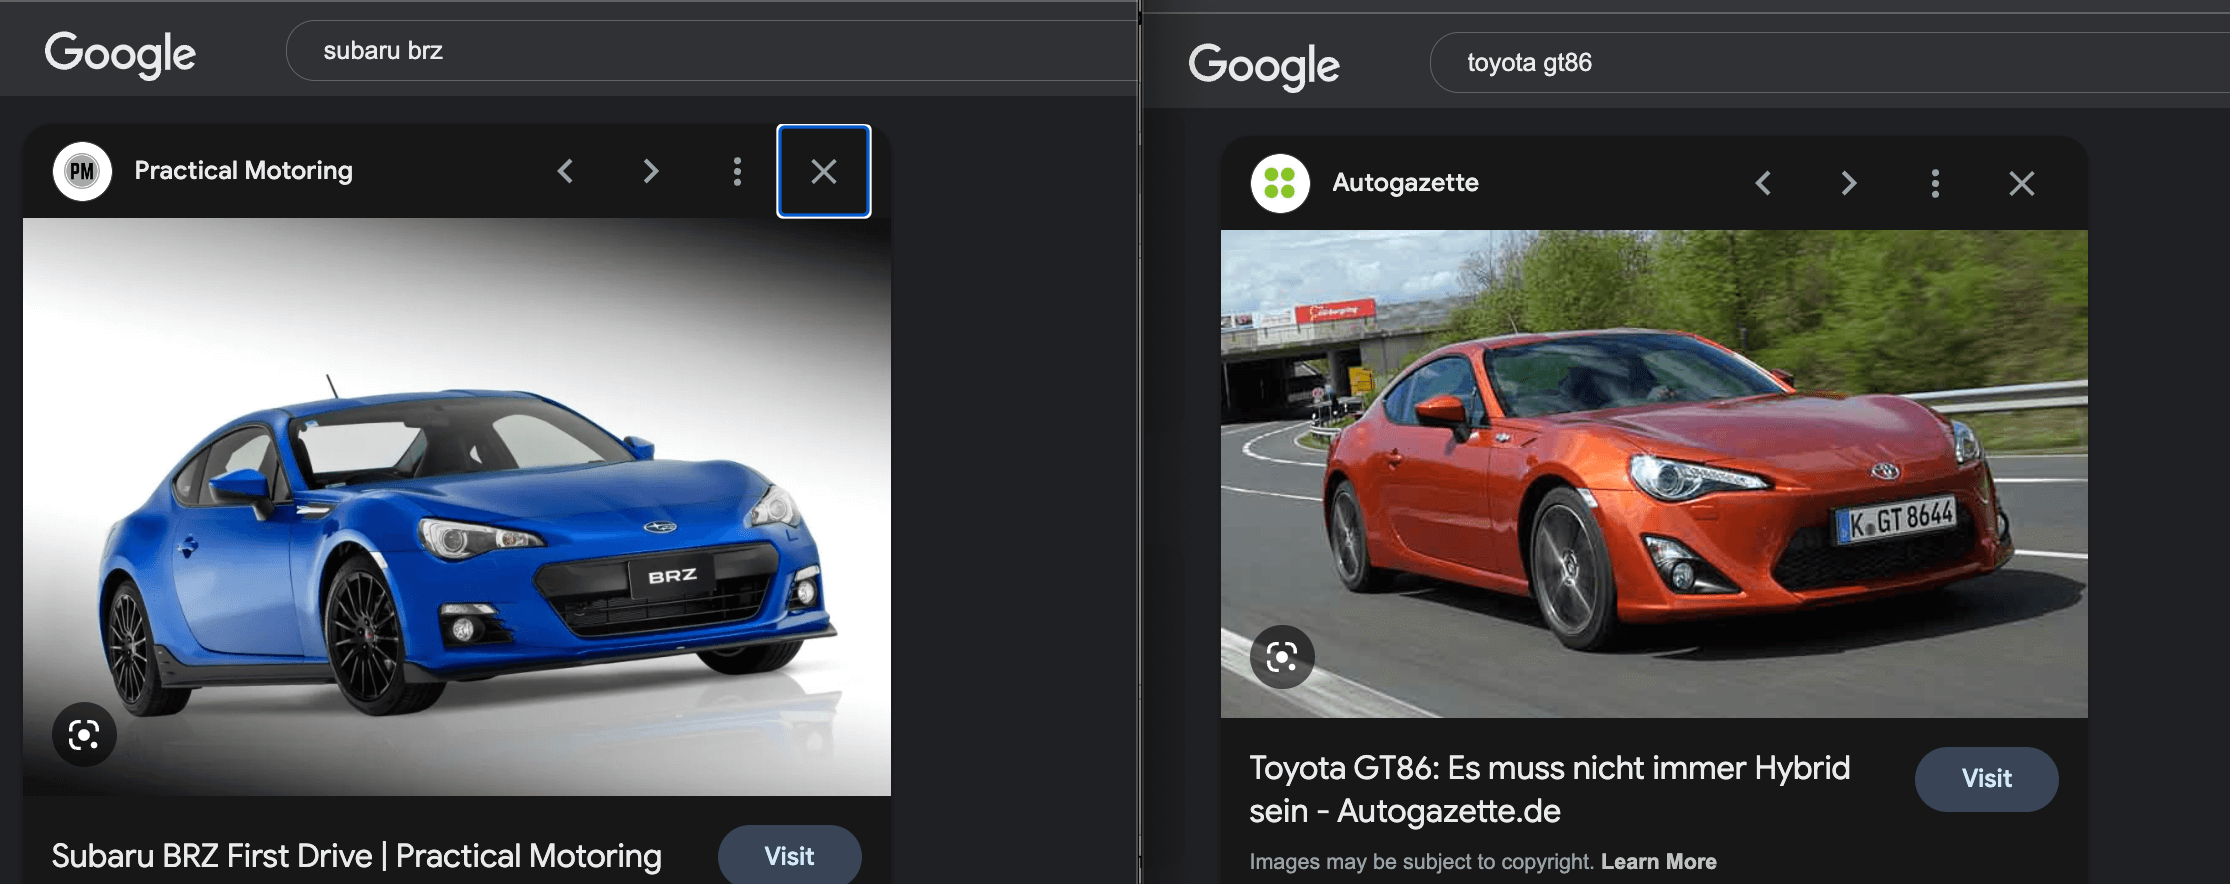Close the Autogazette image preview
Image resolution: width=2230 pixels, height=884 pixels.
[2022, 183]
